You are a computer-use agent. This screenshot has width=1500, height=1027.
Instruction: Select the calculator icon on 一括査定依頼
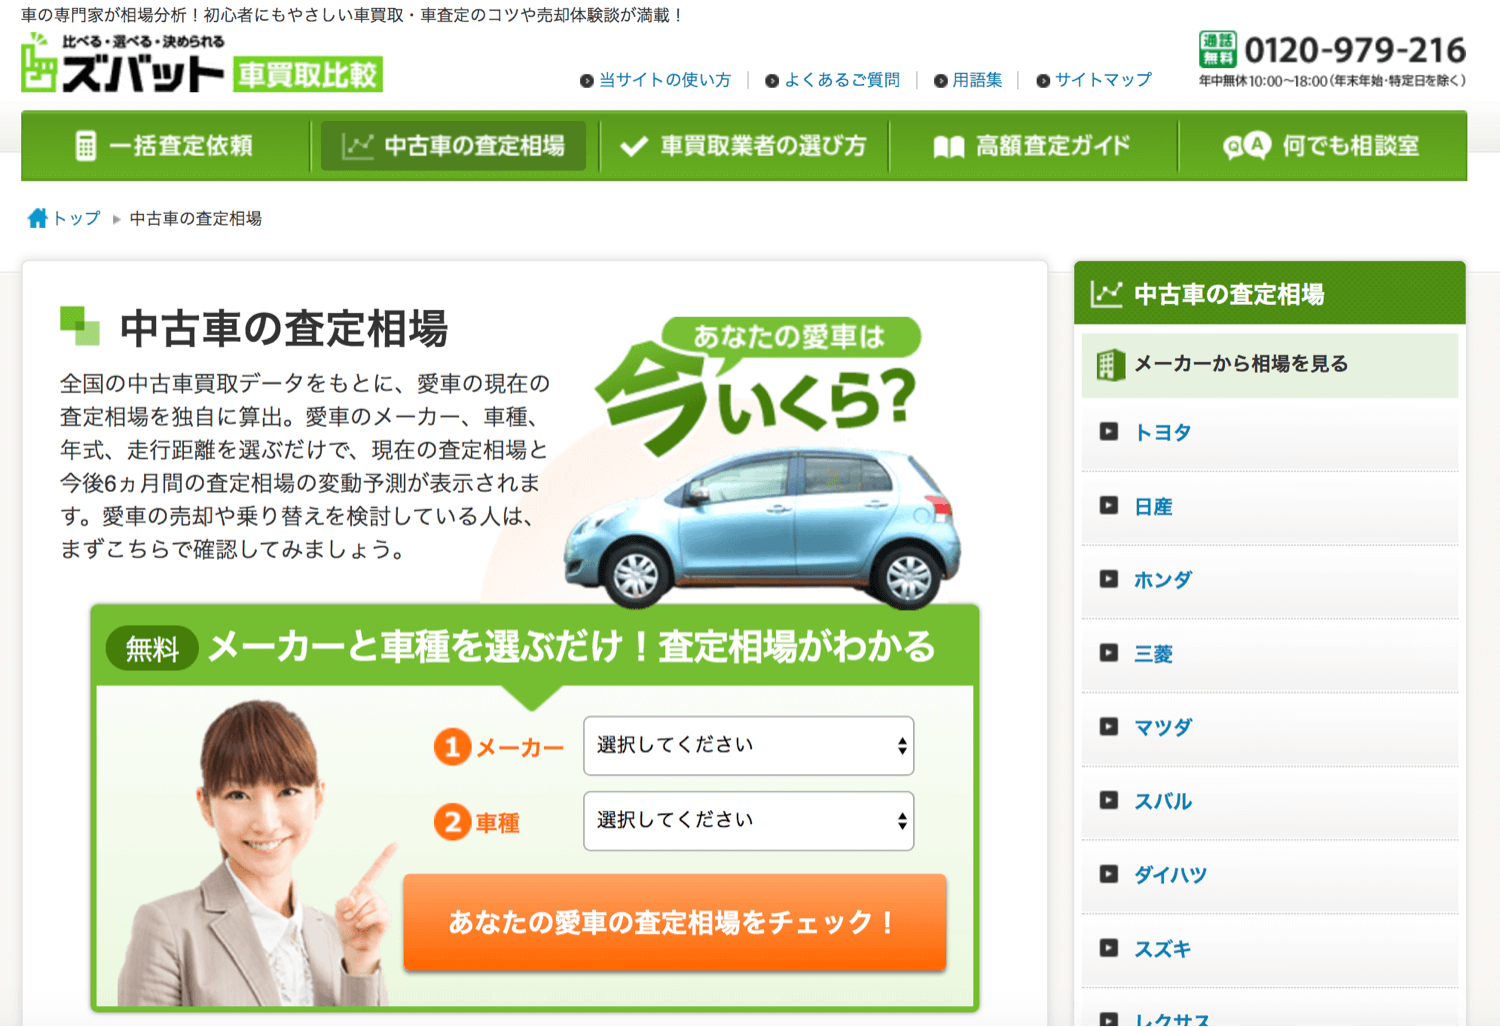click(x=88, y=146)
